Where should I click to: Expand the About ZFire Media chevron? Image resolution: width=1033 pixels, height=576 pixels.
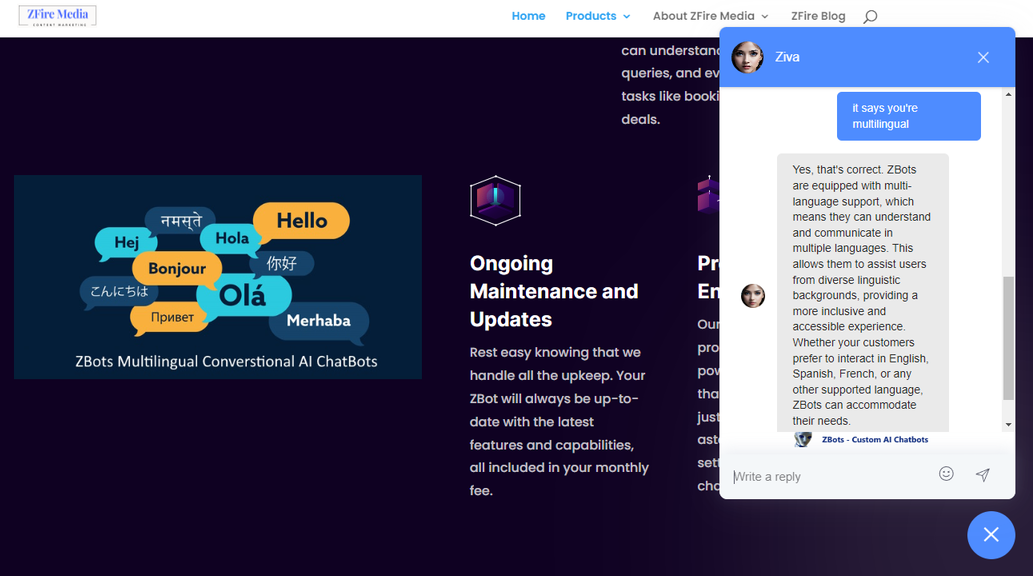coord(765,16)
